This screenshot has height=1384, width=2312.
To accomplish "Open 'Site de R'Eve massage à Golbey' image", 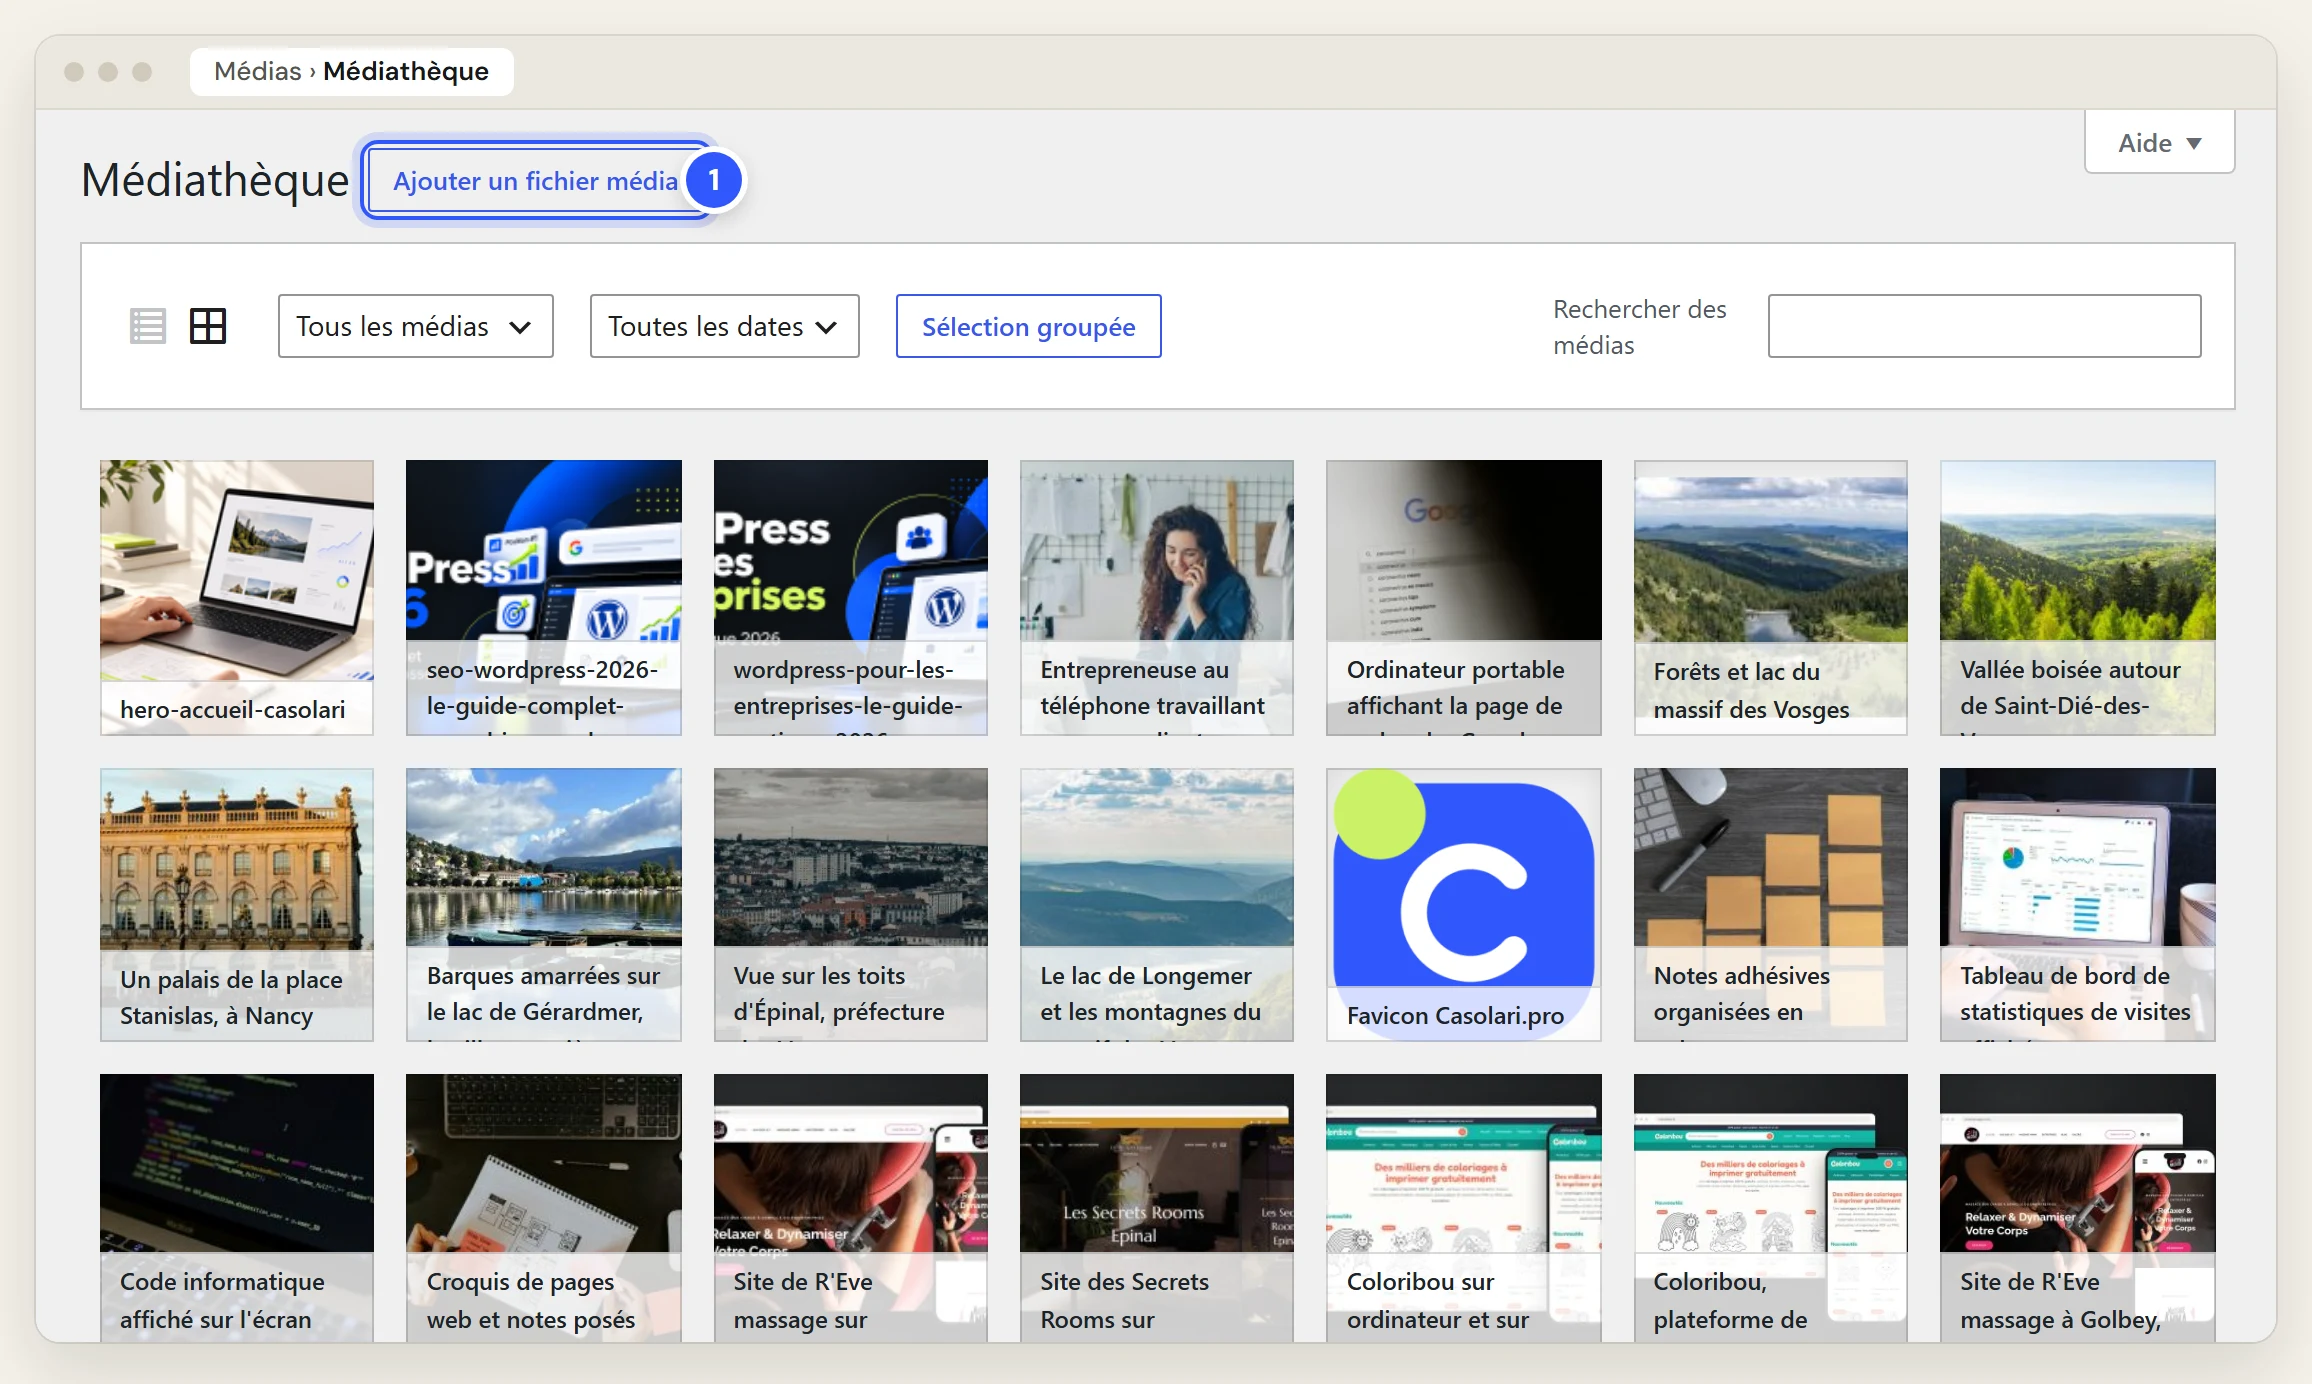I will (x=2078, y=1208).
